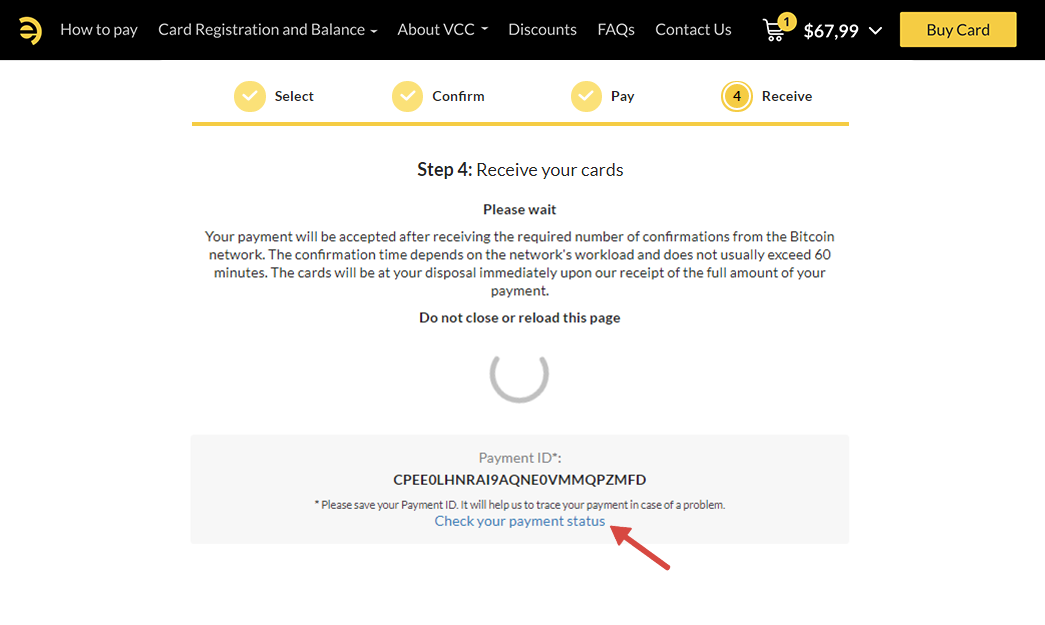Open the FAQs menu item
The width and height of the screenshot is (1045, 625).
(616, 30)
